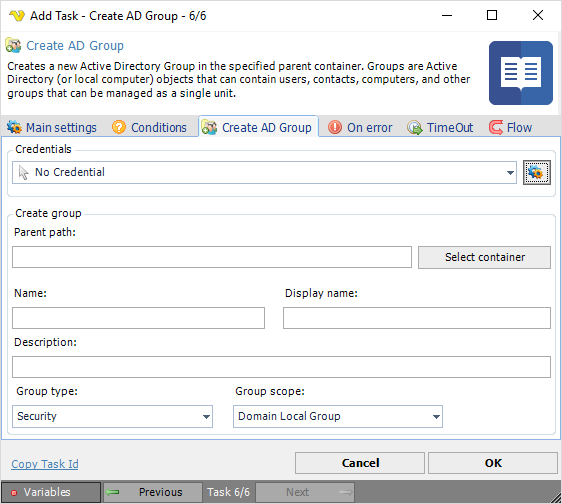Maximize the Add Task window

coord(492,15)
